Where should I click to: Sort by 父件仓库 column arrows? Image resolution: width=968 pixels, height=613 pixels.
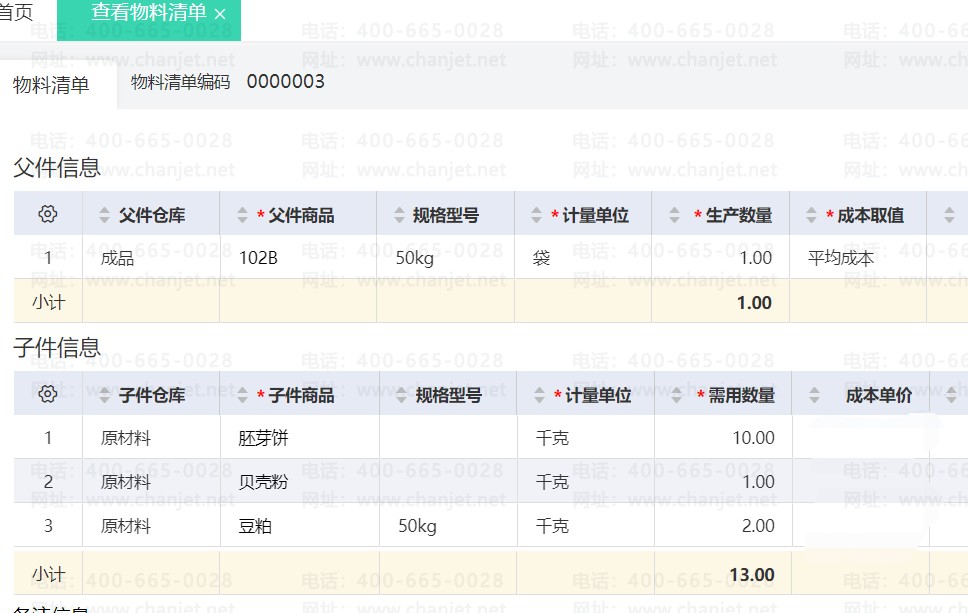(104, 215)
